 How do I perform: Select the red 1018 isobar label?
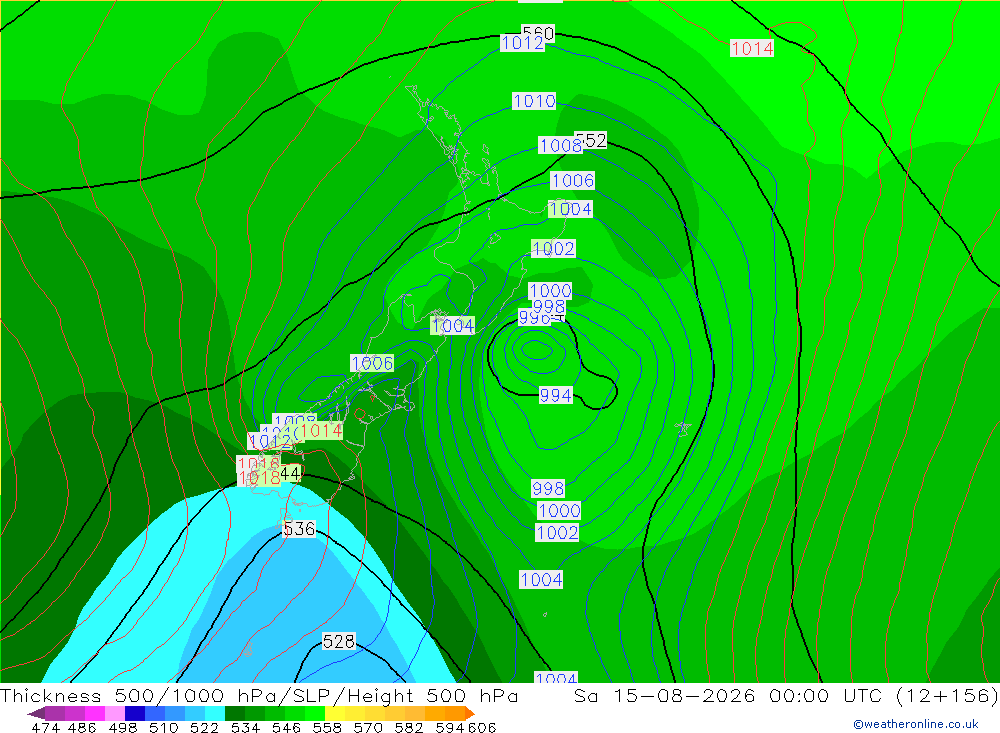[x=258, y=478]
